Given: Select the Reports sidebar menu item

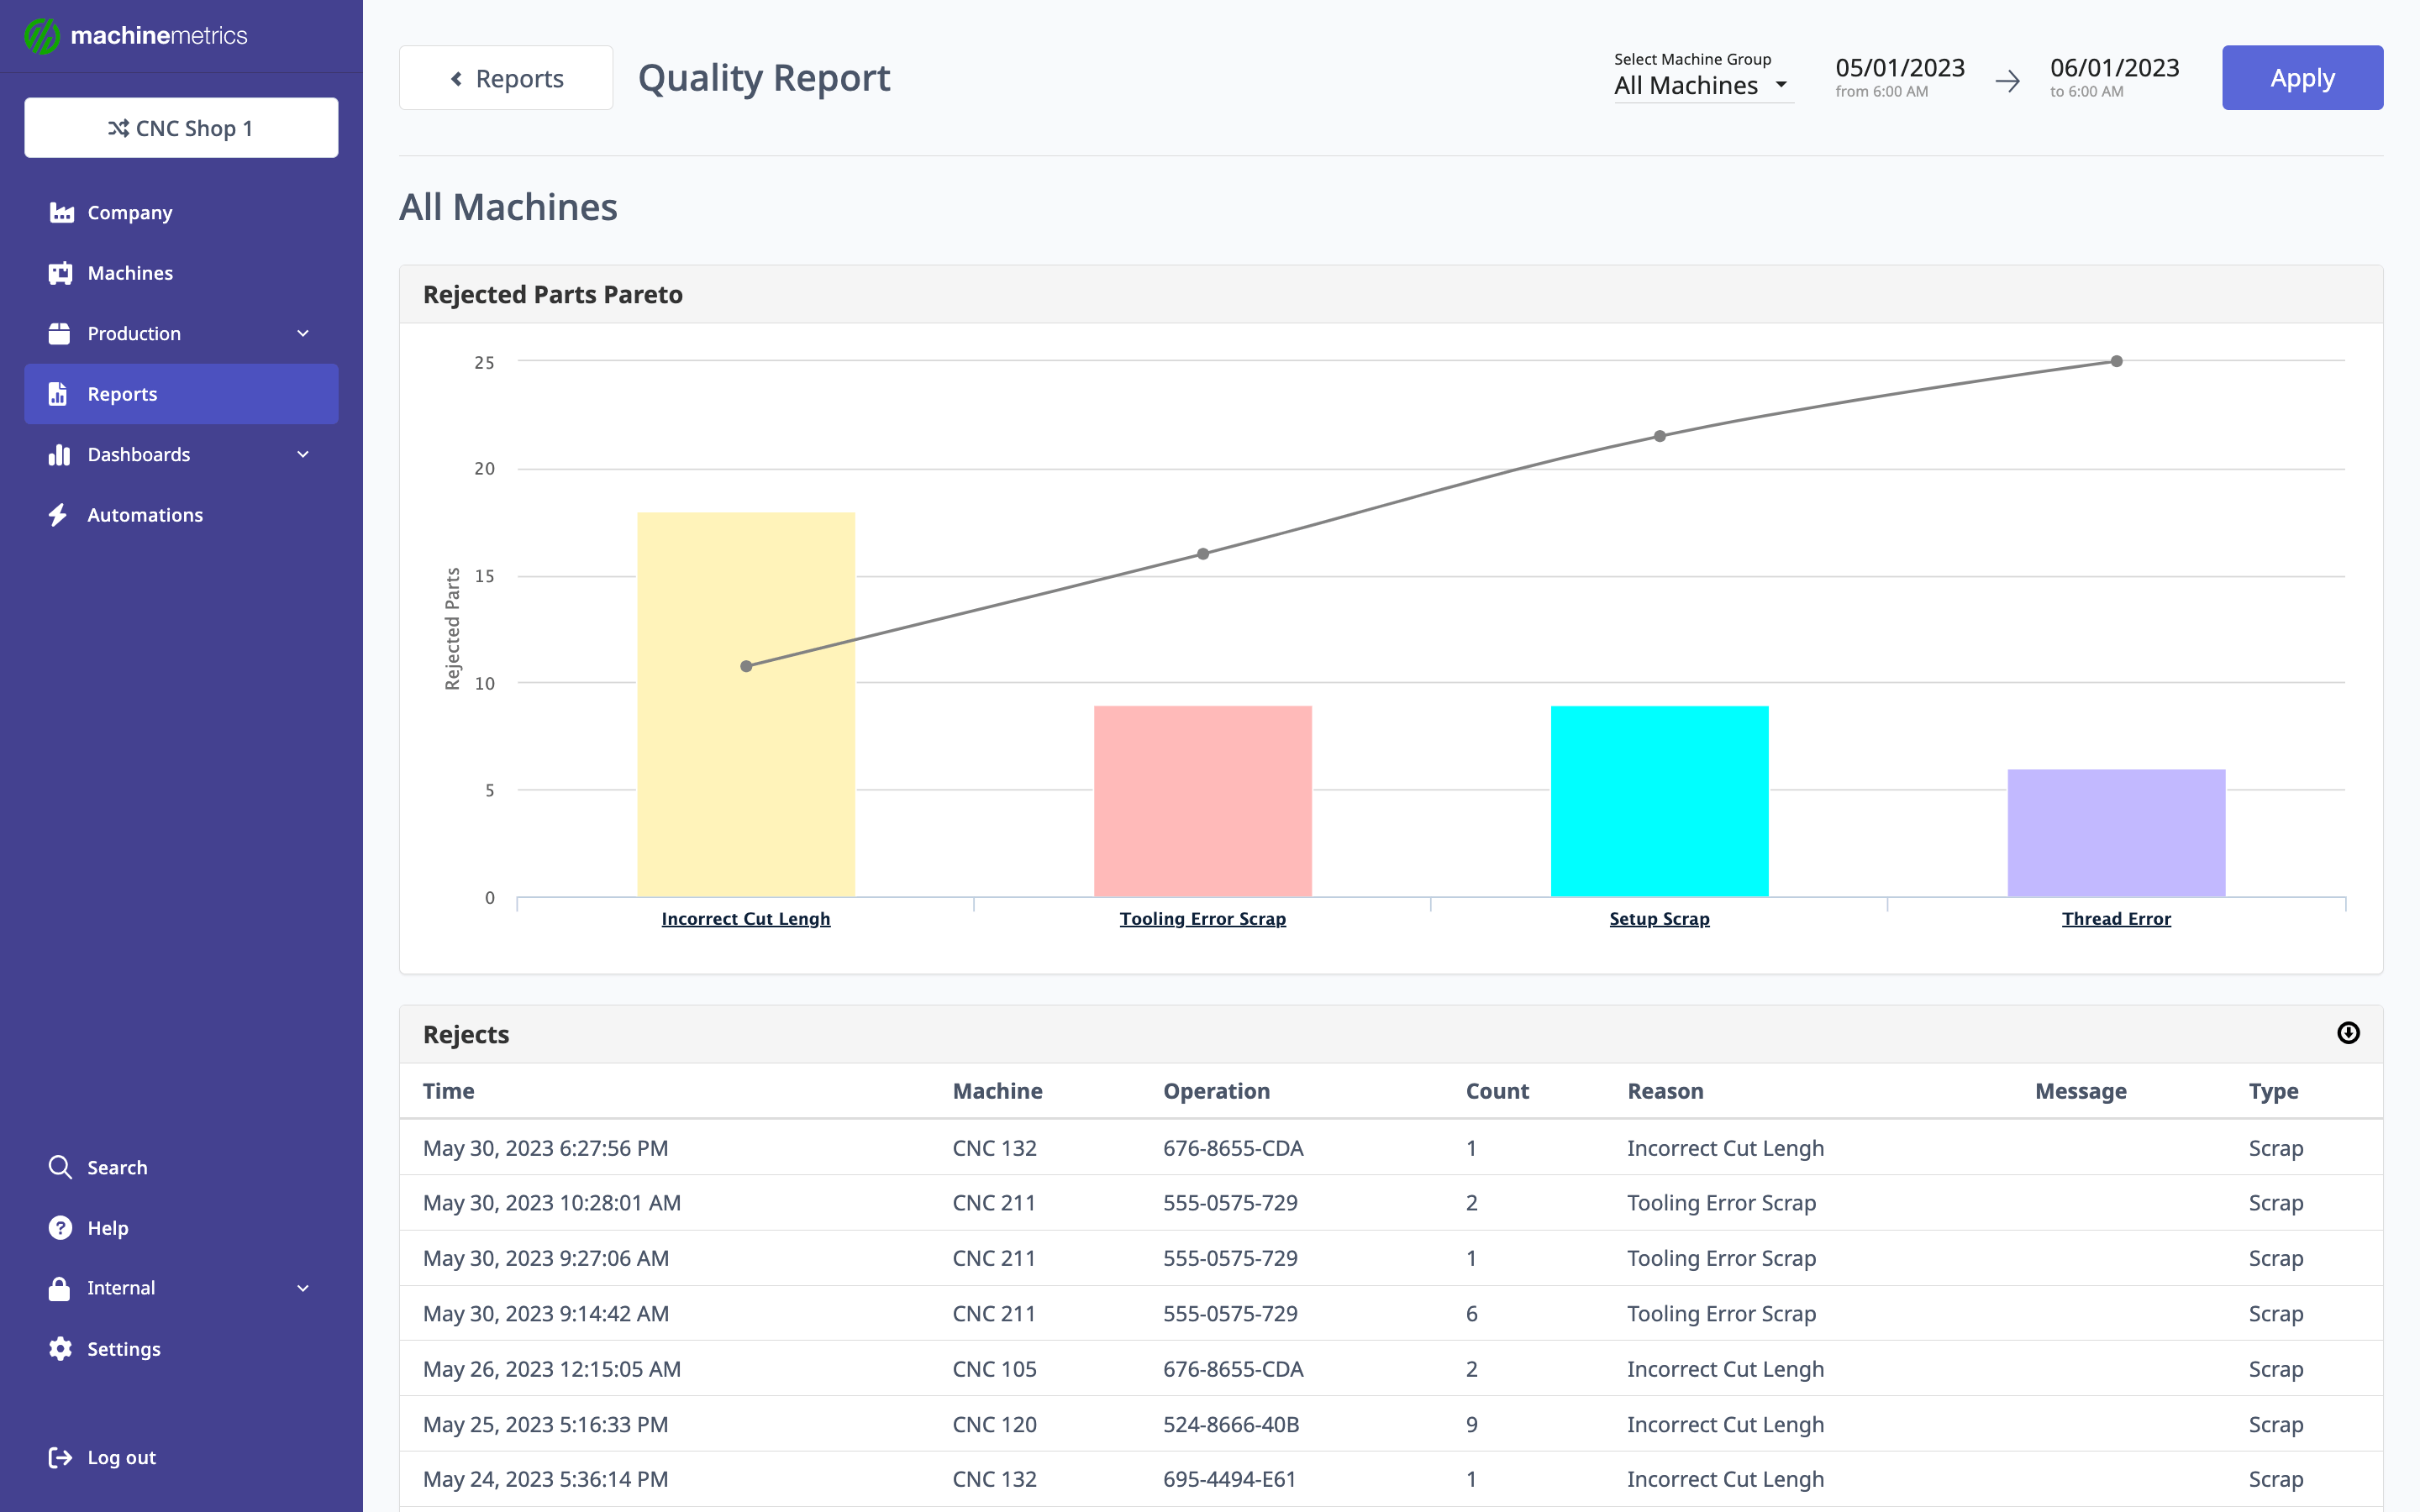Looking at the screenshot, I should coord(181,394).
